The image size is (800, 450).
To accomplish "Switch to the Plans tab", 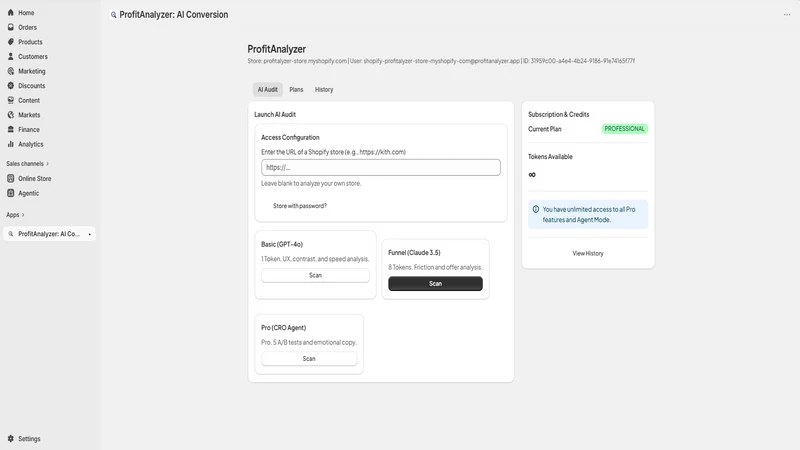I will (296, 89).
